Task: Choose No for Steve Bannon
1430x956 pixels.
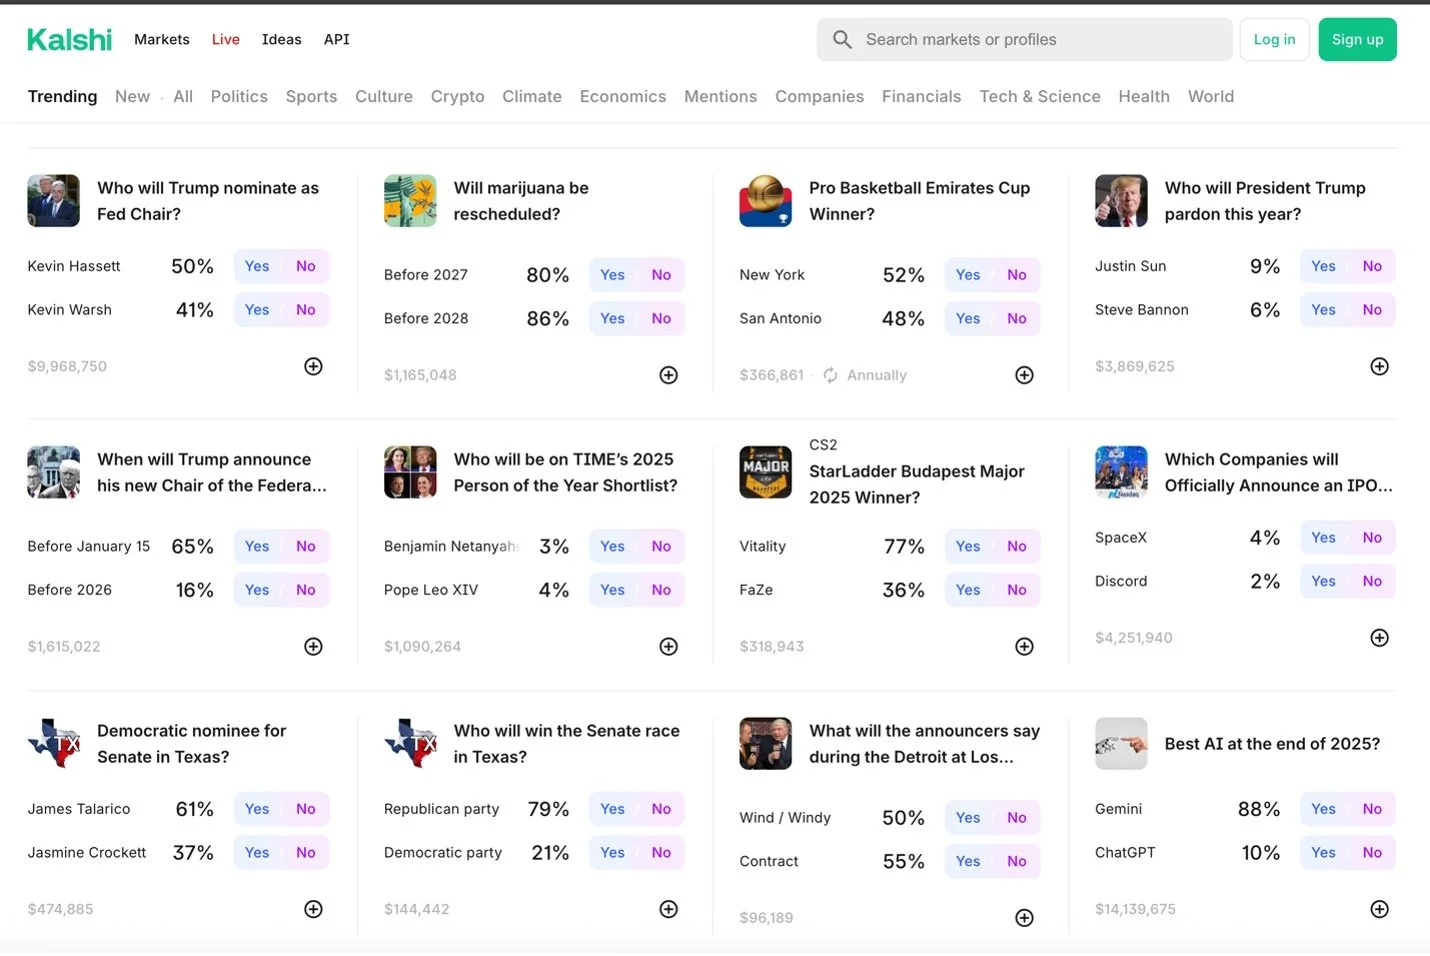Action: (1372, 310)
